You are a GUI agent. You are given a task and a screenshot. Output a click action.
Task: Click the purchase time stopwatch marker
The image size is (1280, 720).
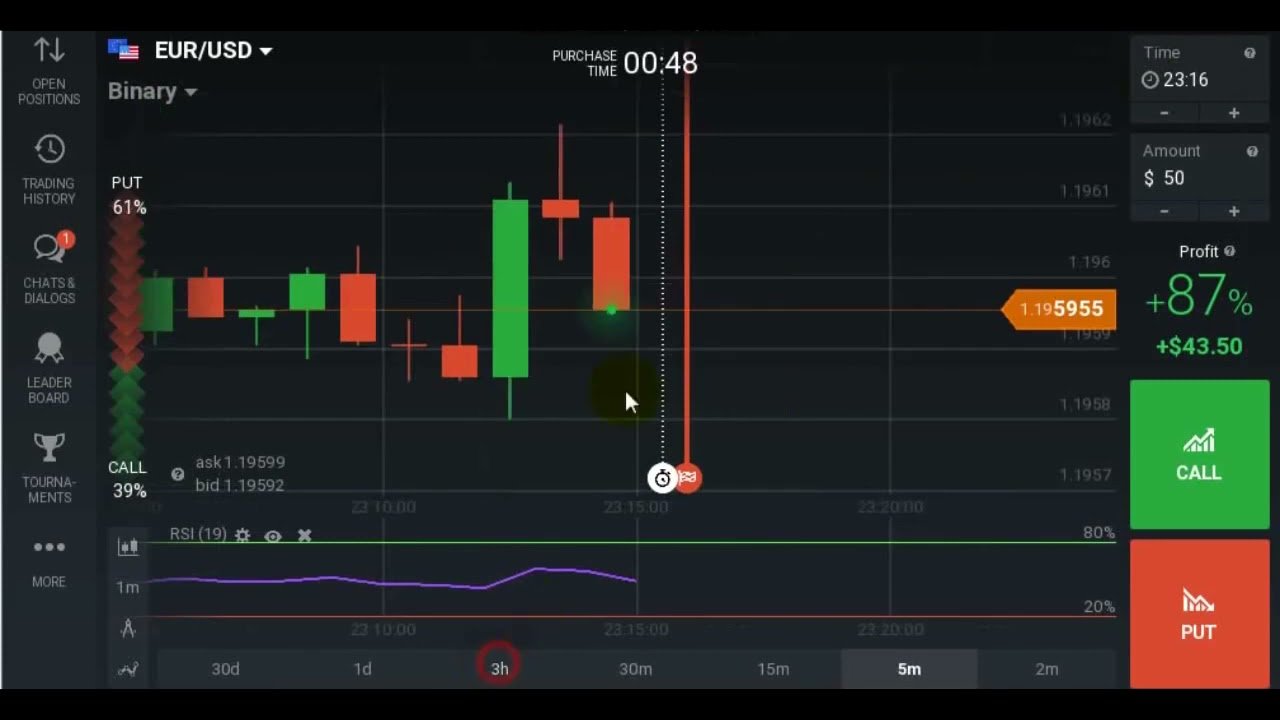point(662,478)
